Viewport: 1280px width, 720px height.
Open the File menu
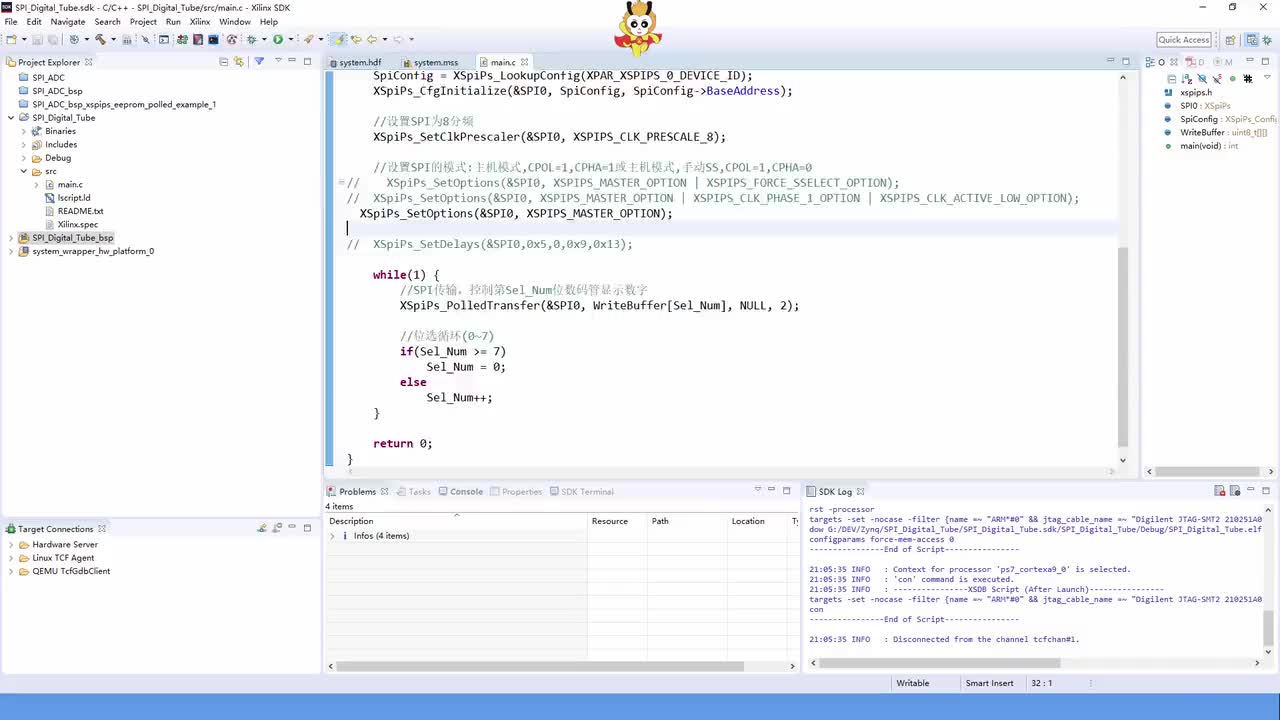(11, 21)
